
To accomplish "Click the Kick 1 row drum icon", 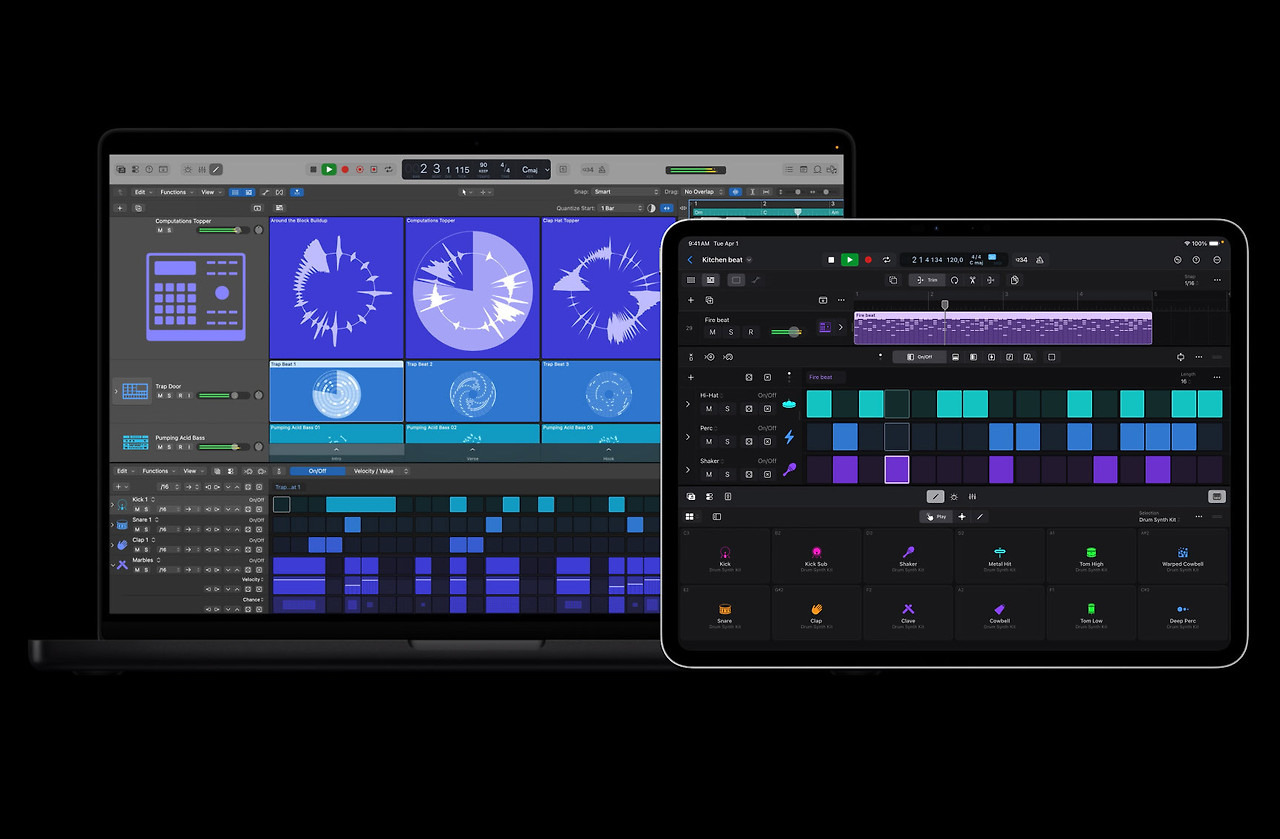I will [122, 505].
